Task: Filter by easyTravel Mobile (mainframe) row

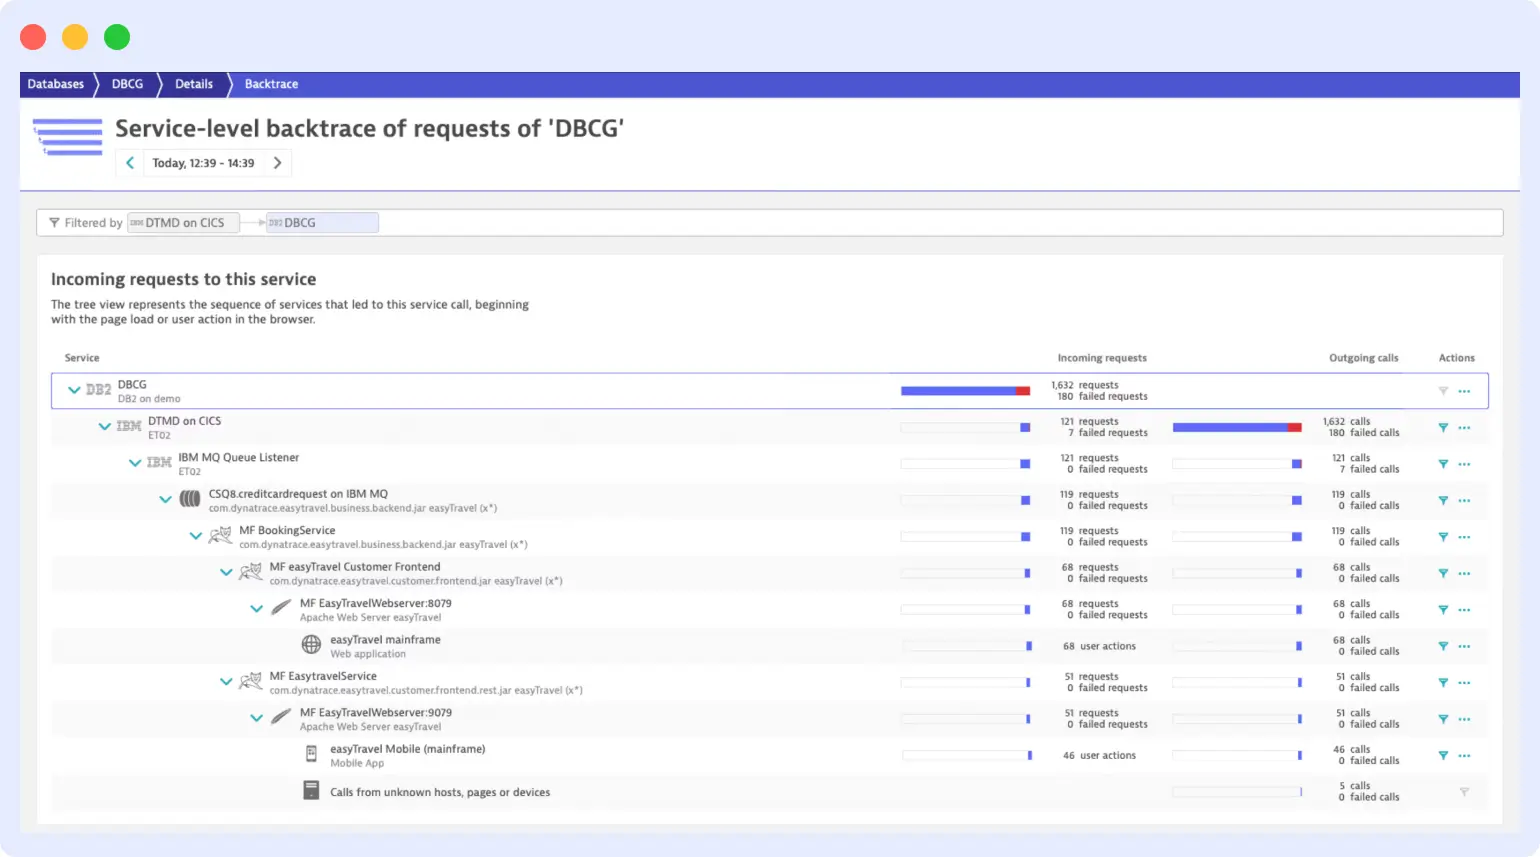Action: [1443, 756]
